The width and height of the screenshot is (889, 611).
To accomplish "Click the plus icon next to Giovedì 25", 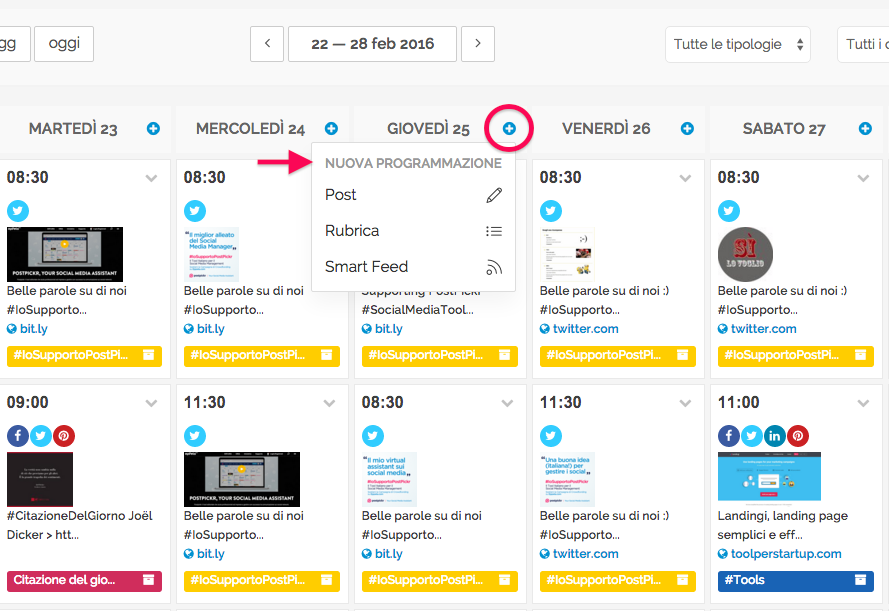I will click(x=509, y=129).
